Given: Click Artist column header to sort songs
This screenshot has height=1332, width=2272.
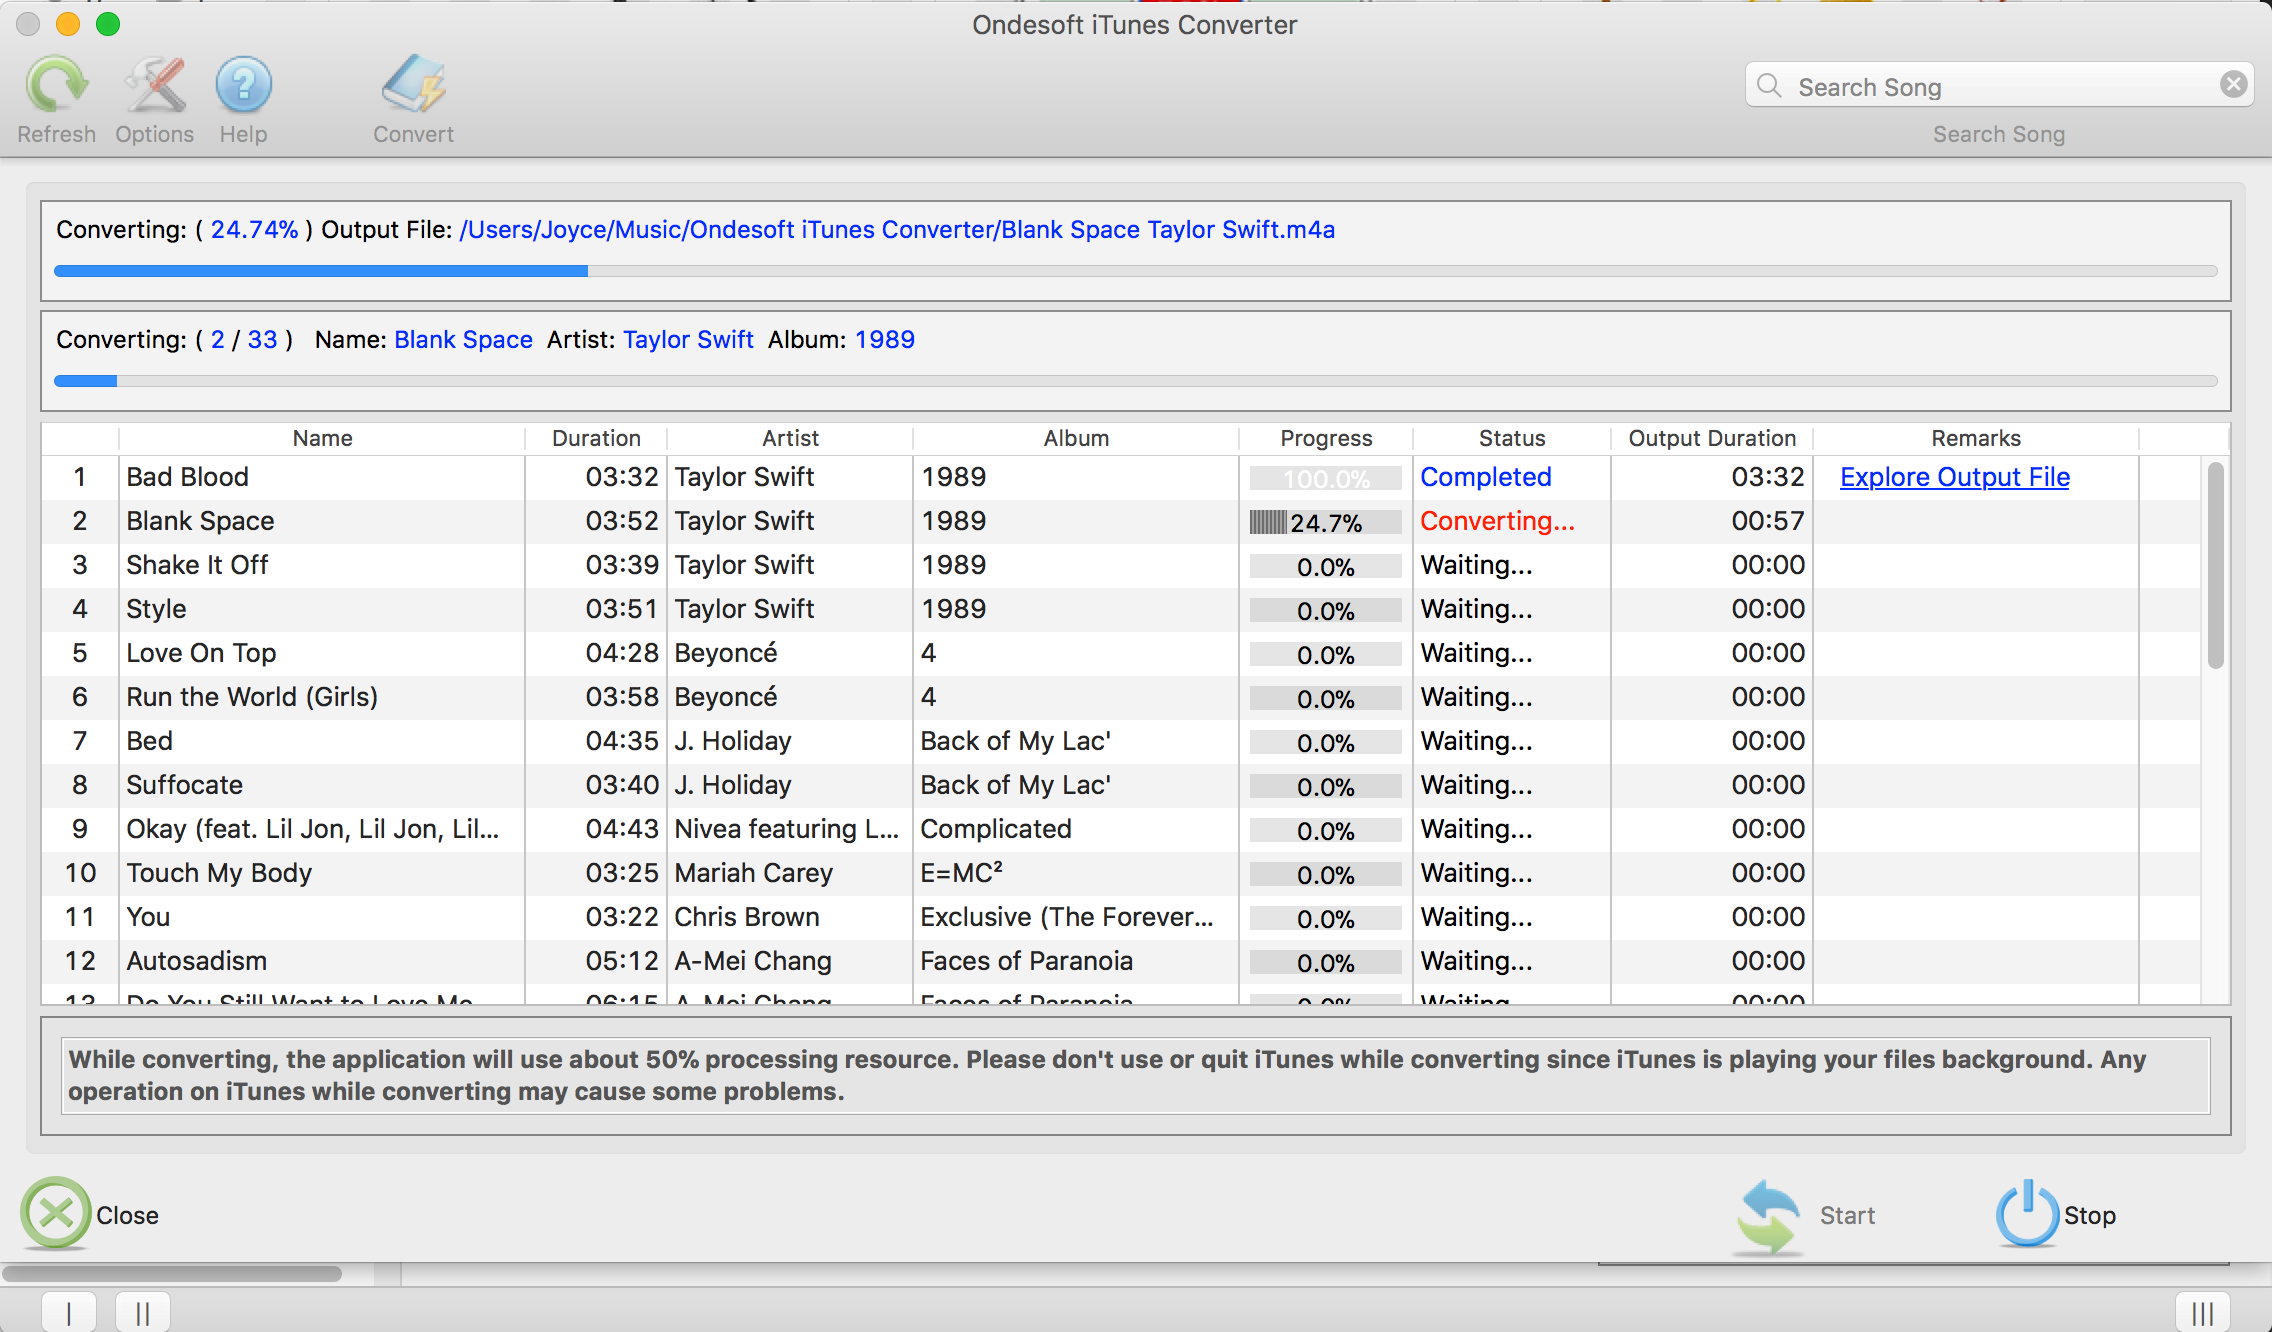Looking at the screenshot, I should point(788,438).
